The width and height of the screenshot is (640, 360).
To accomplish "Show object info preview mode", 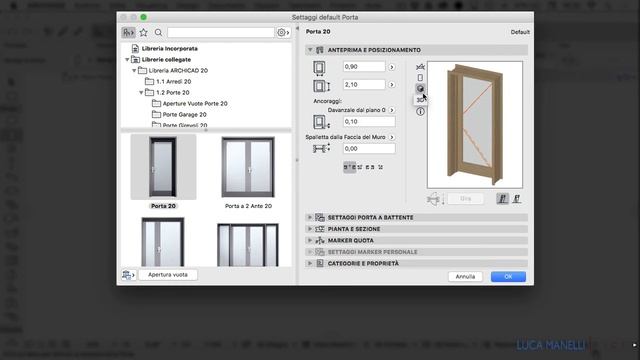I will point(420,111).
